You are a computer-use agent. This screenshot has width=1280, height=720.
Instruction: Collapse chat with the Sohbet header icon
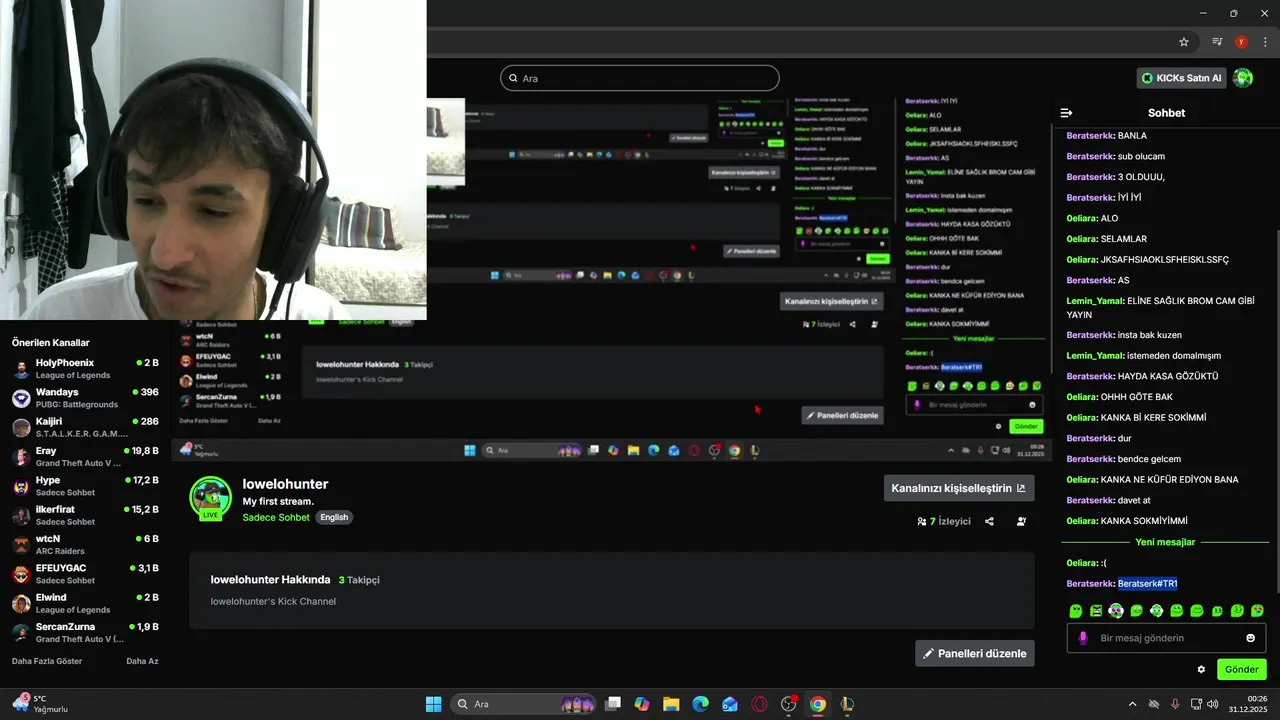[x=1066, y=113]
